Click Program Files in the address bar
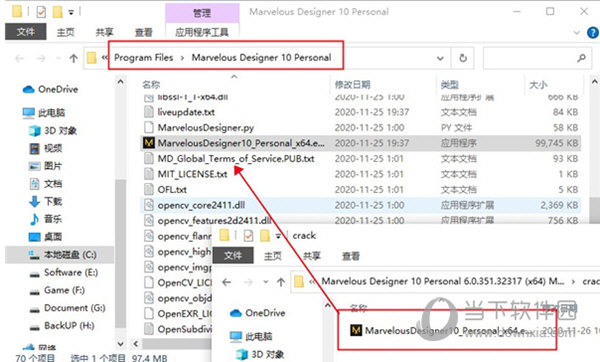This screenshot has width=600, height=362. click(143, 58)
